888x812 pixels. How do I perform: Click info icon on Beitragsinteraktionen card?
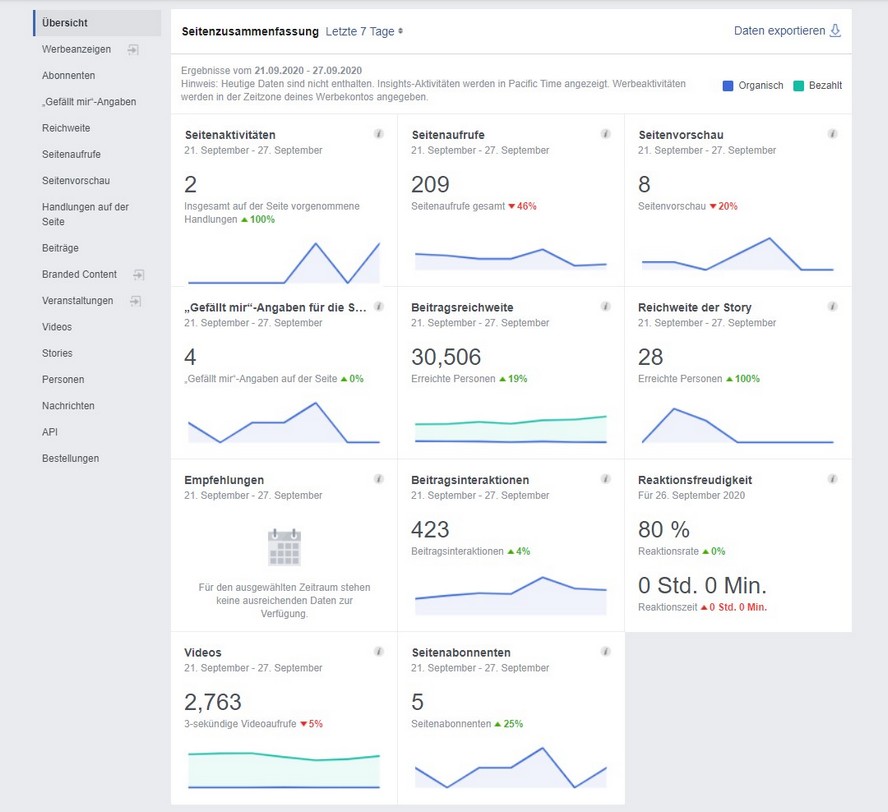(605, 479)
